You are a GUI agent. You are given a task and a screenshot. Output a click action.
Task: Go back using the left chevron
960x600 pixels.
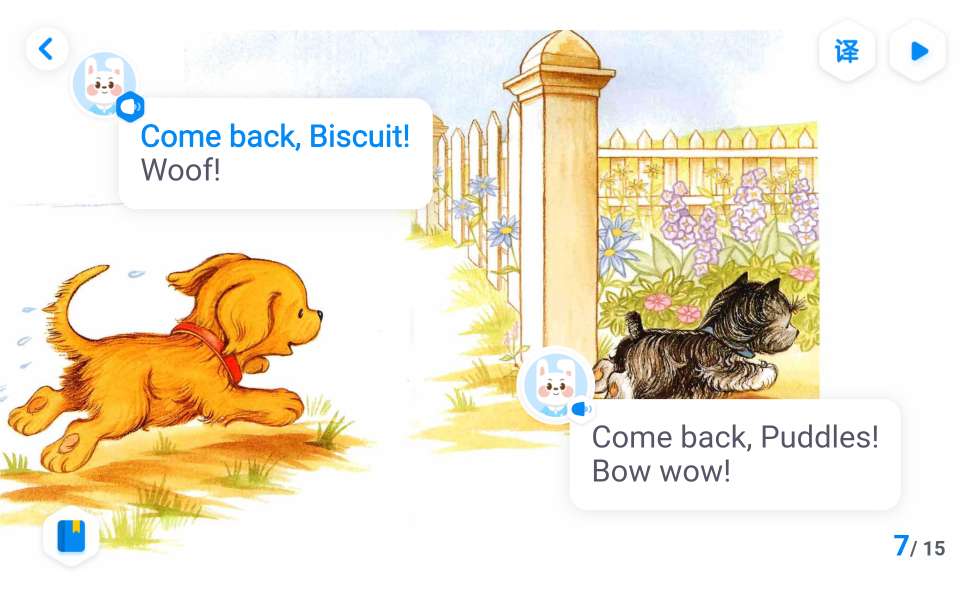[x=47, y=48]
